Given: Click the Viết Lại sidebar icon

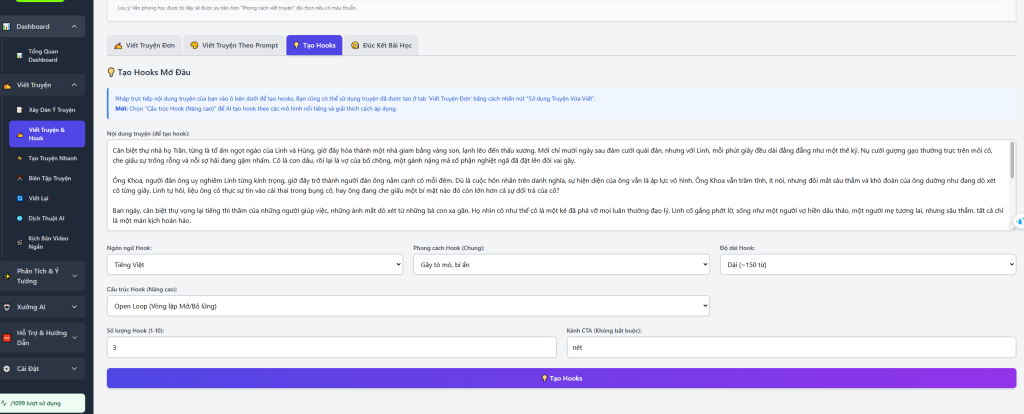Looking at the screenshot, I should (19, 198).
